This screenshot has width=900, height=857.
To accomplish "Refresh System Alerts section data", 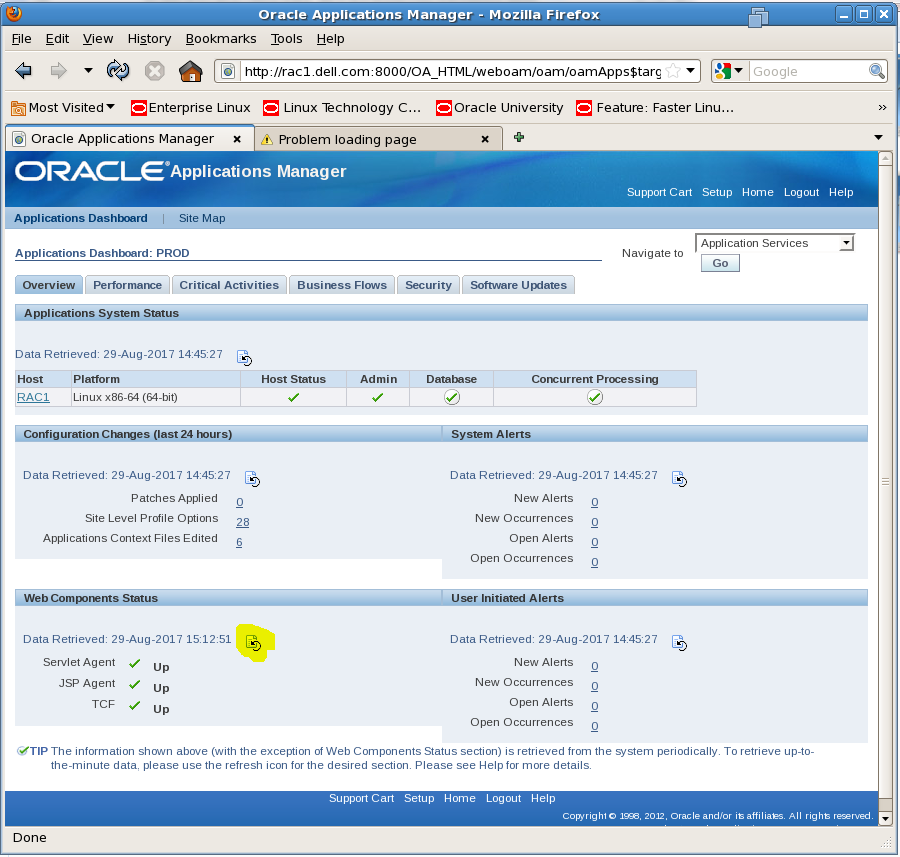I will coord(680,478).
